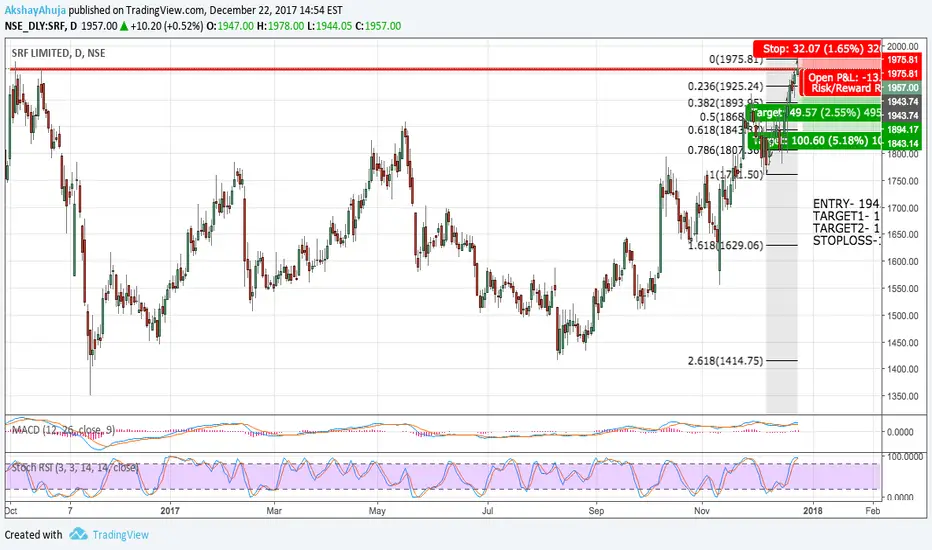Click the Fibonacci 2.618(1414.75) level label
This screenshot has width=932, height=550.
(725, 360)
